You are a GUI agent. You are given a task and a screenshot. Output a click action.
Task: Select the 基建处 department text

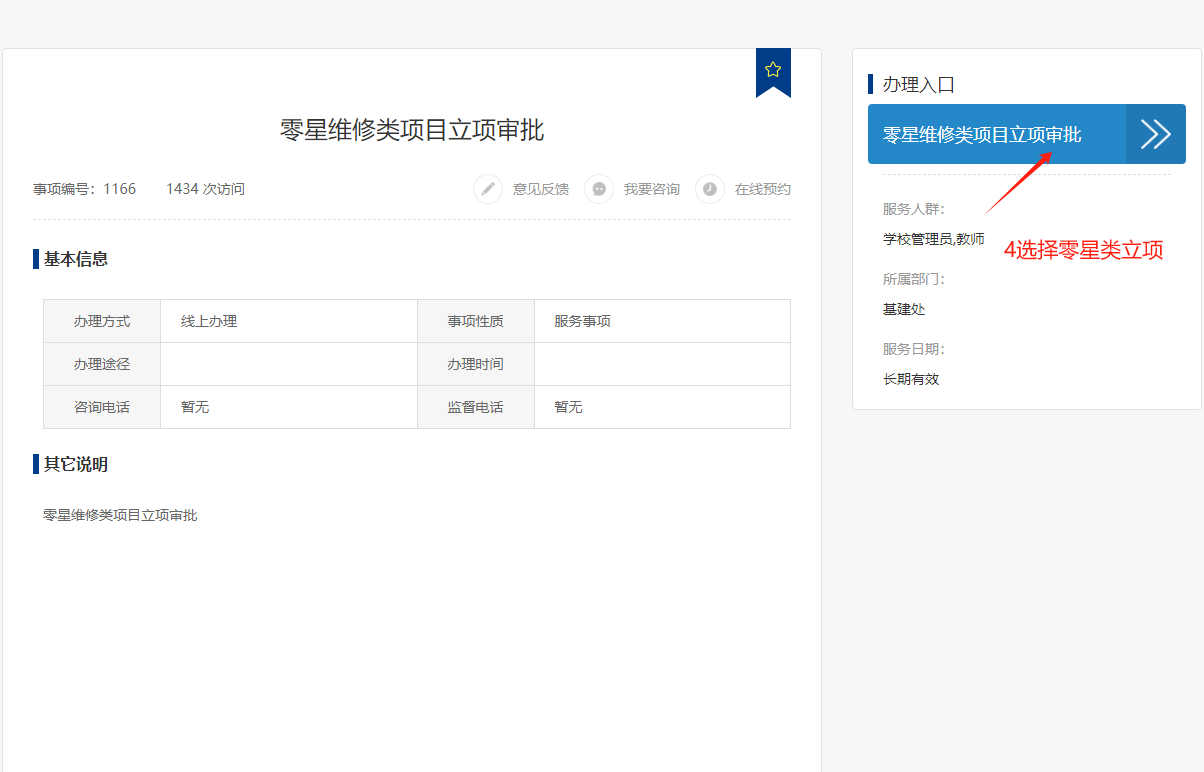(x=904, y=309)
